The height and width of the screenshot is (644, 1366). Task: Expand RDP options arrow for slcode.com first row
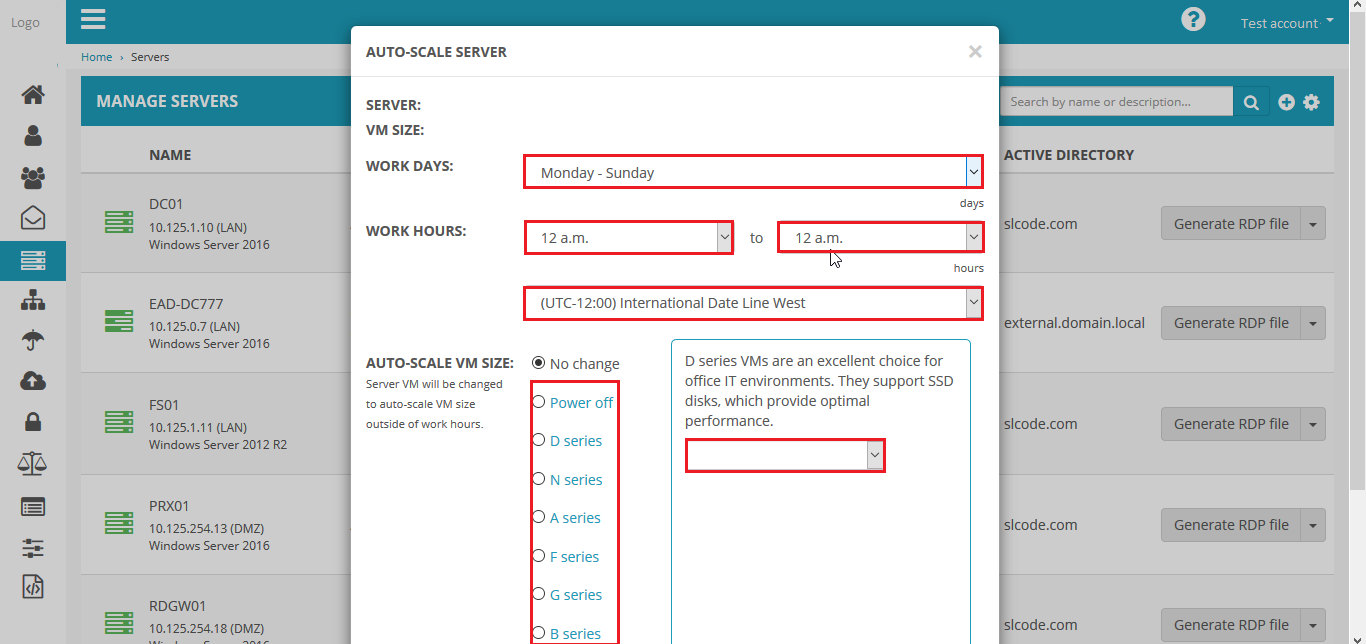1314,224
